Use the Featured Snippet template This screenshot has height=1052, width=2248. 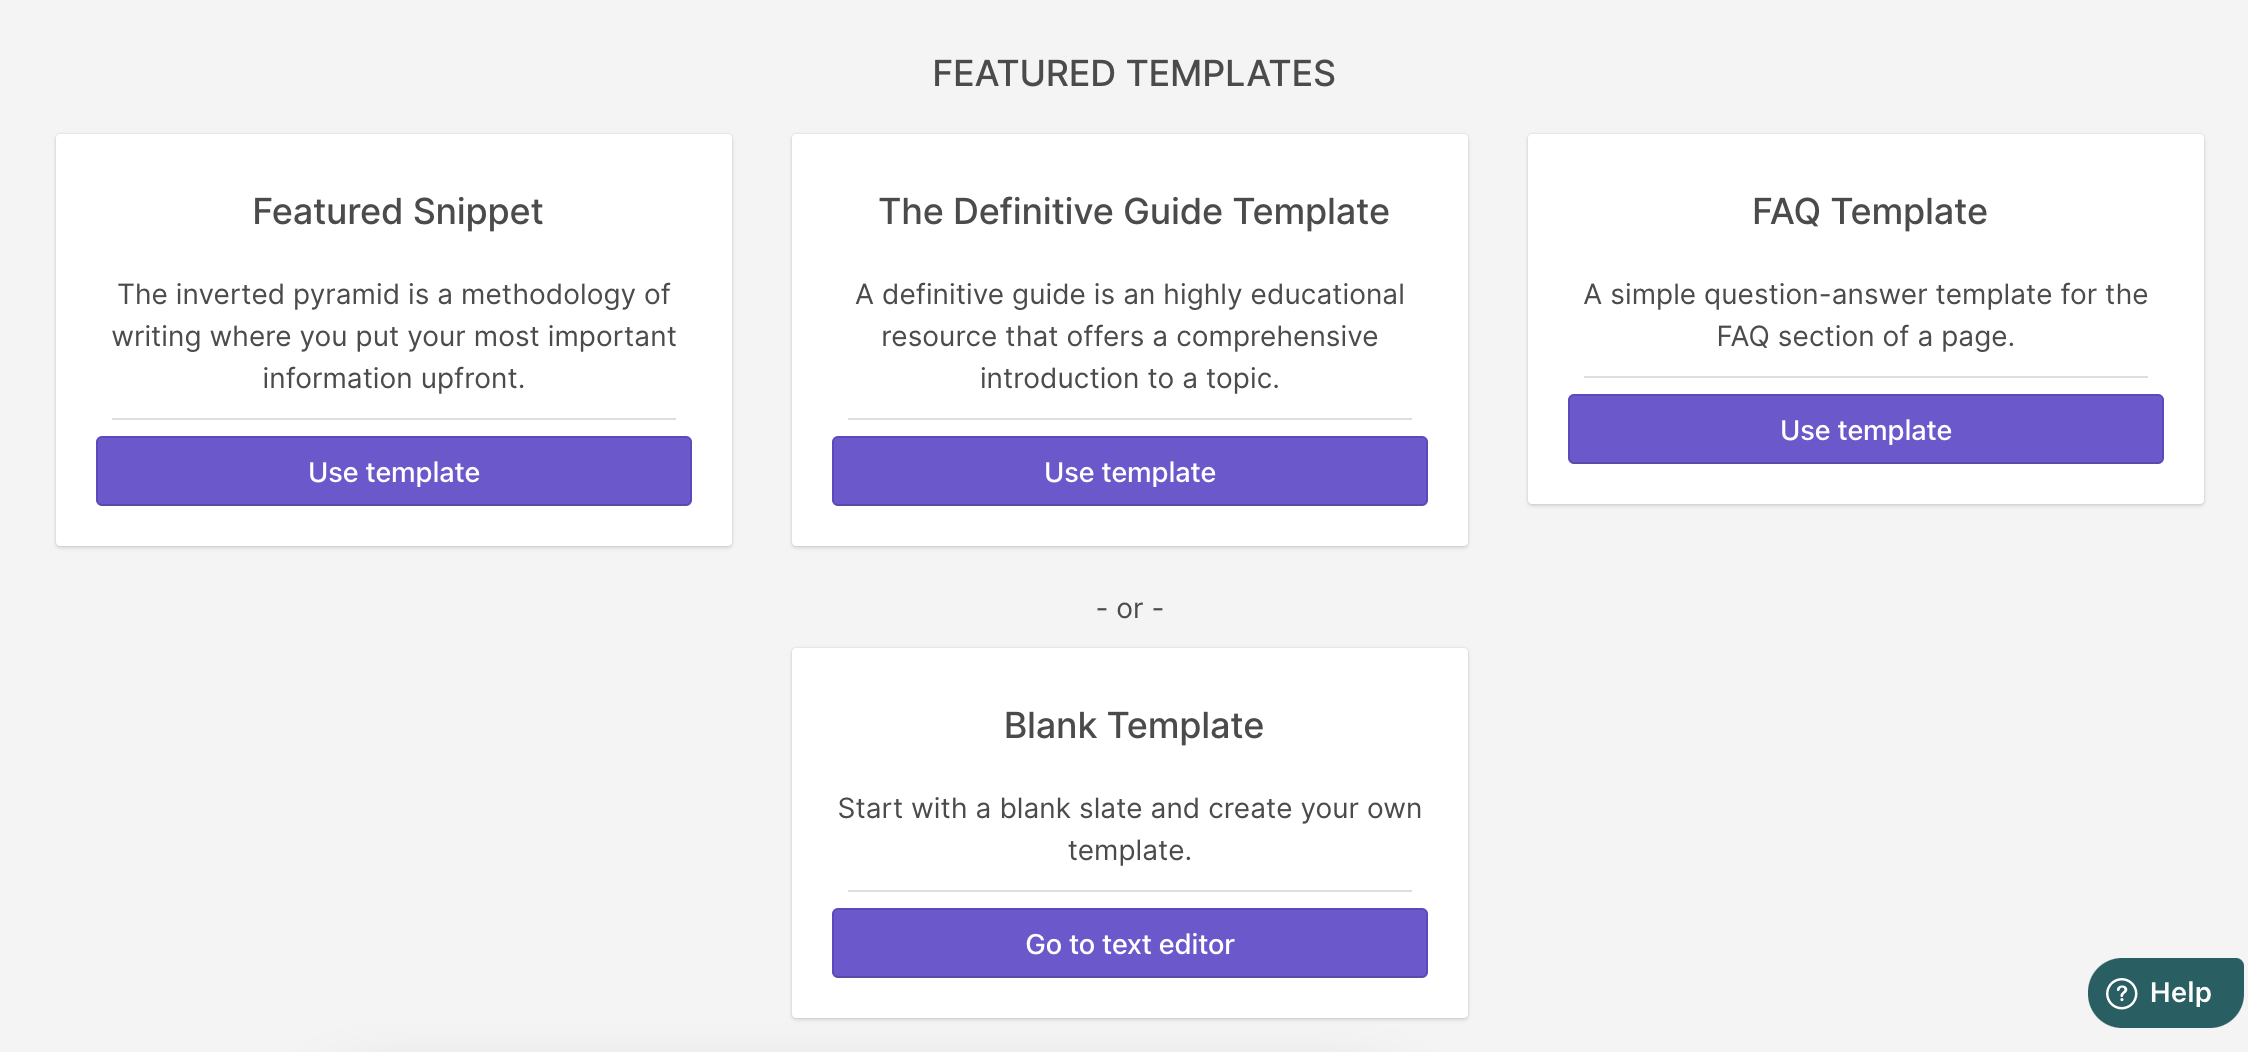click(x=394, y=471)
